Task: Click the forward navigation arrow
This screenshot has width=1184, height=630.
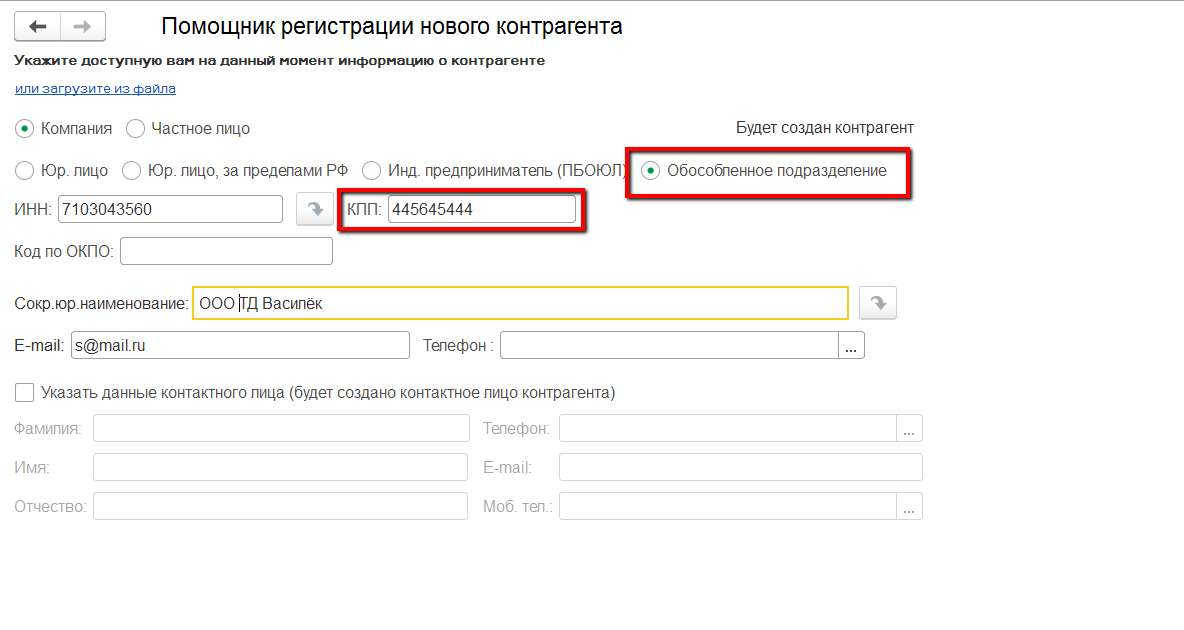Action: [84, 26]
